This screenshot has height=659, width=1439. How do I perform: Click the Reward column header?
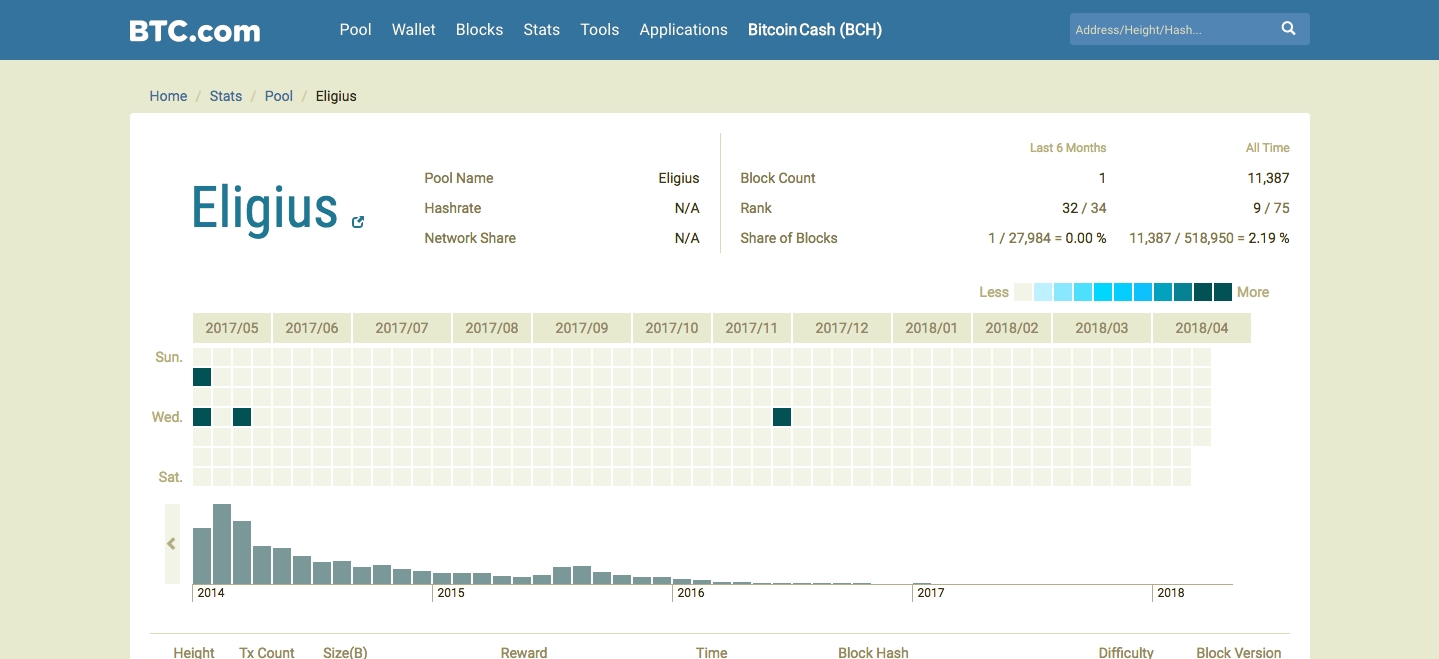pyautogui.click(x=524, y=652)
